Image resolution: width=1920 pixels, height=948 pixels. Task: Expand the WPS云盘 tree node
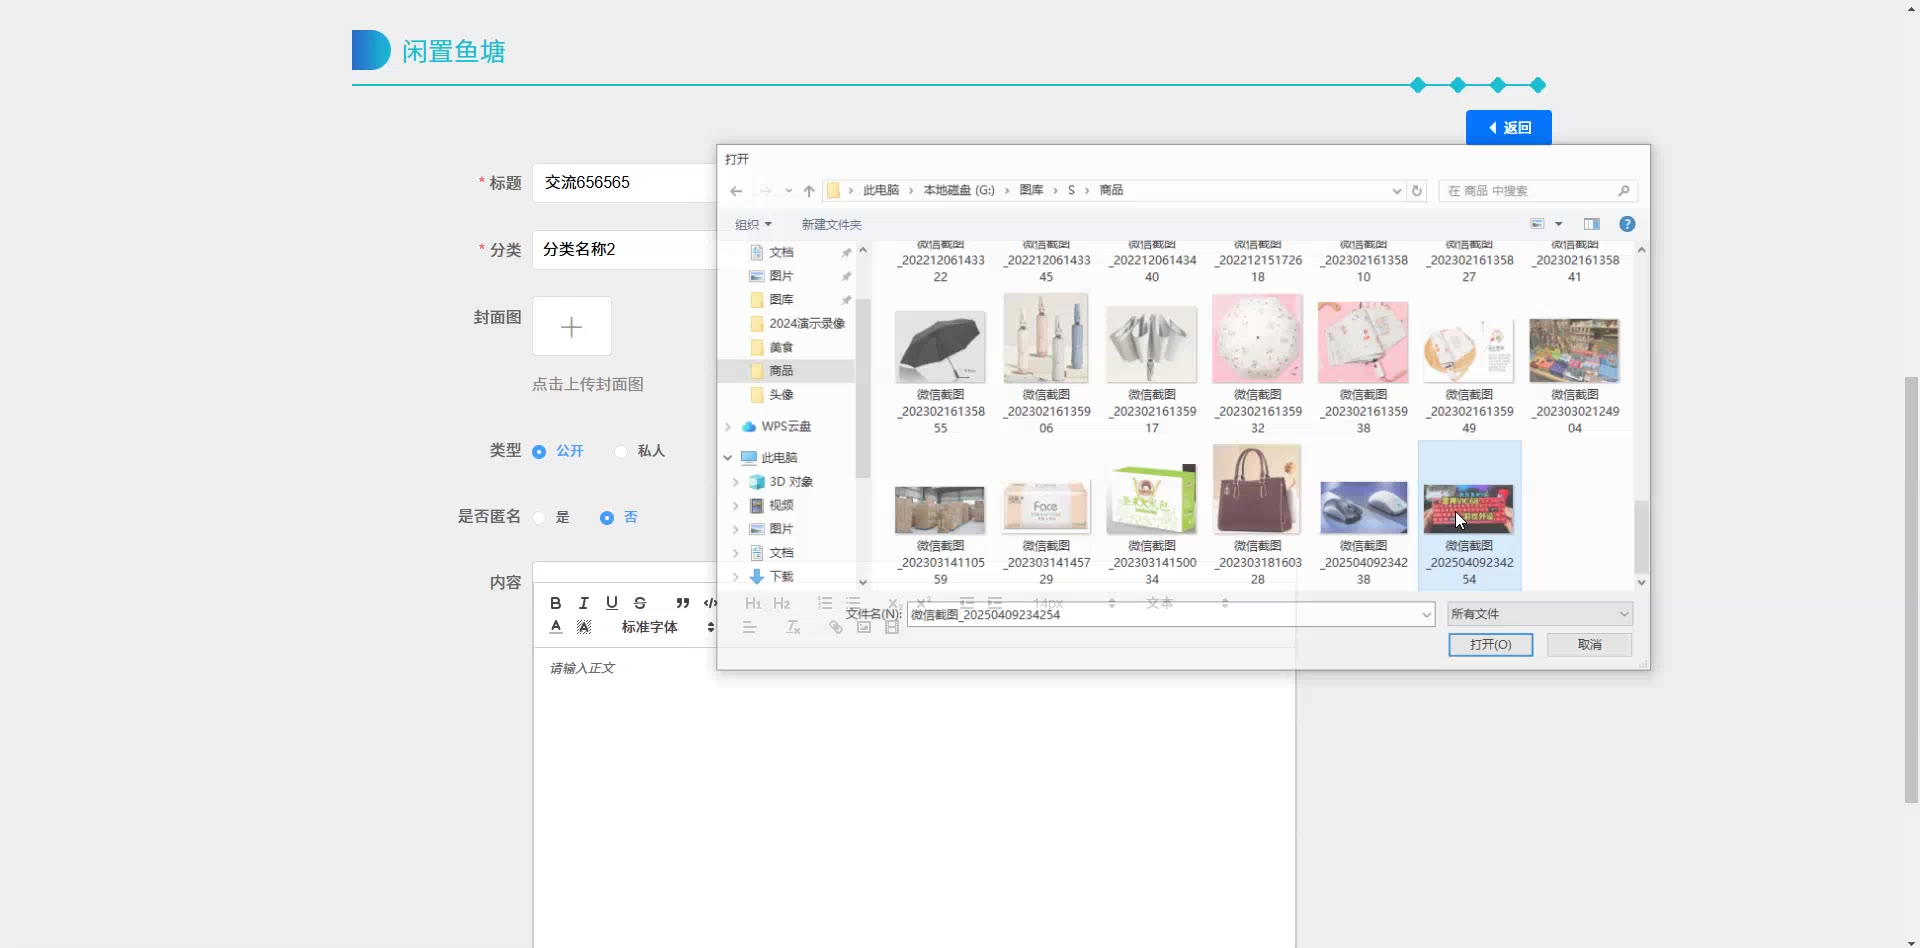[728, 427]
